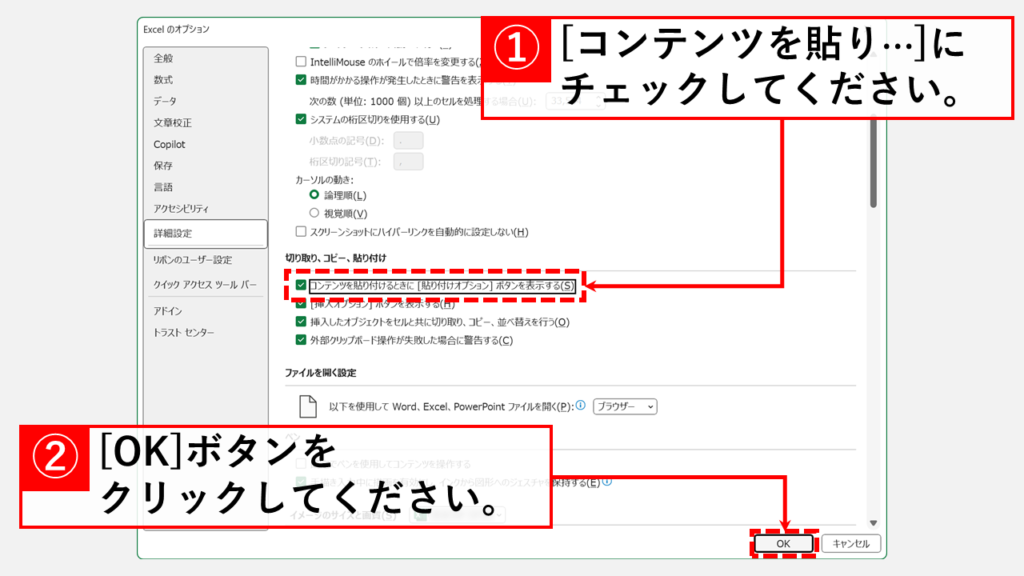The image size is (1024, 576).
Task: Select the 詳細設定 category
Action: (x=206, y=234)
